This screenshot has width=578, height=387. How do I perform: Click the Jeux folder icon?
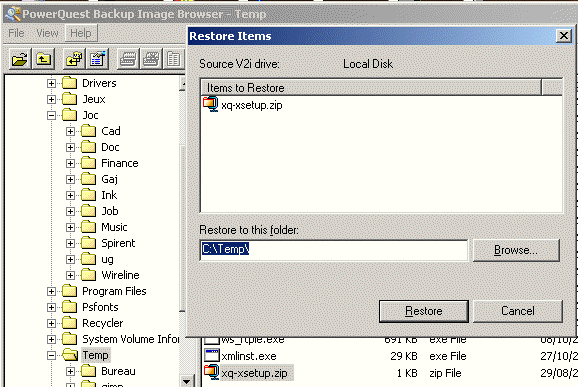coord(70,99)
